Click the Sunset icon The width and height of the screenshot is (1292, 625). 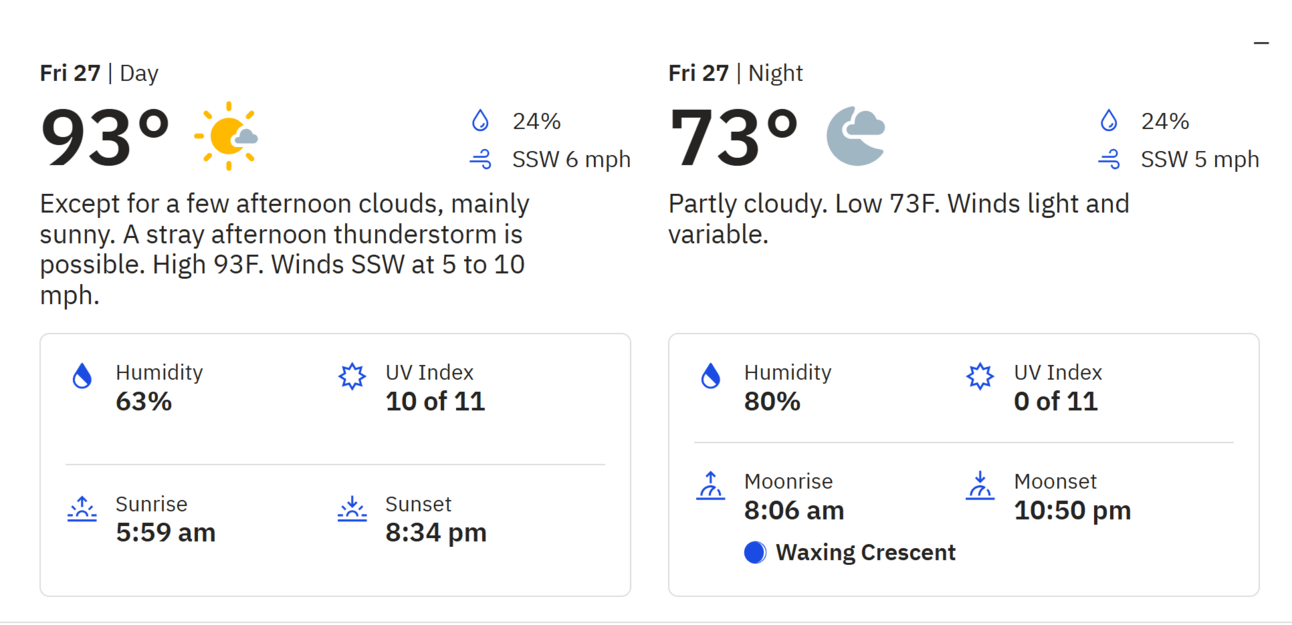point(352,508)
